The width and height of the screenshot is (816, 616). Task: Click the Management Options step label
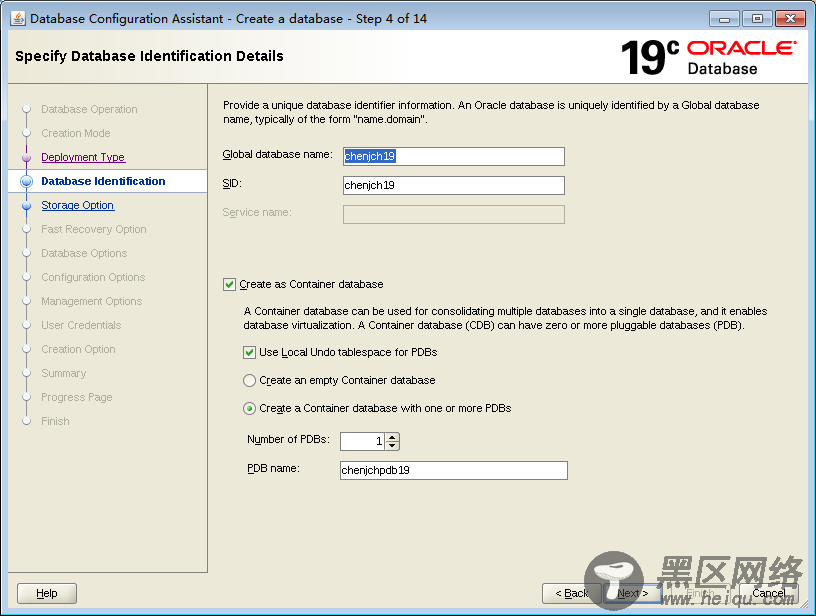(92, 301)
